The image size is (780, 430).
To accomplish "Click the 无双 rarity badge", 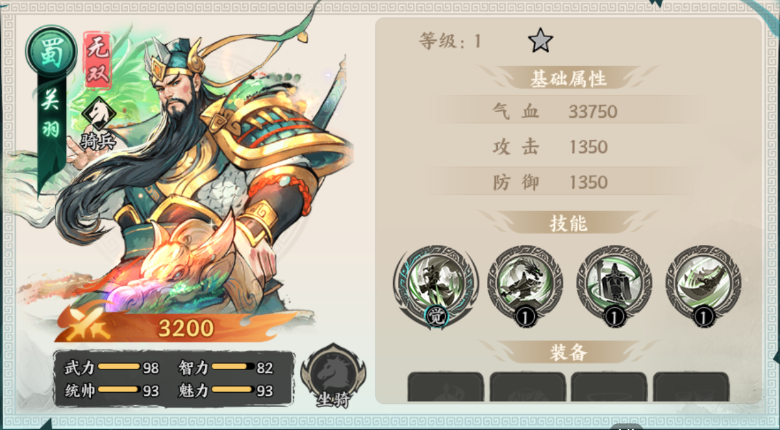I will point(98,60).
